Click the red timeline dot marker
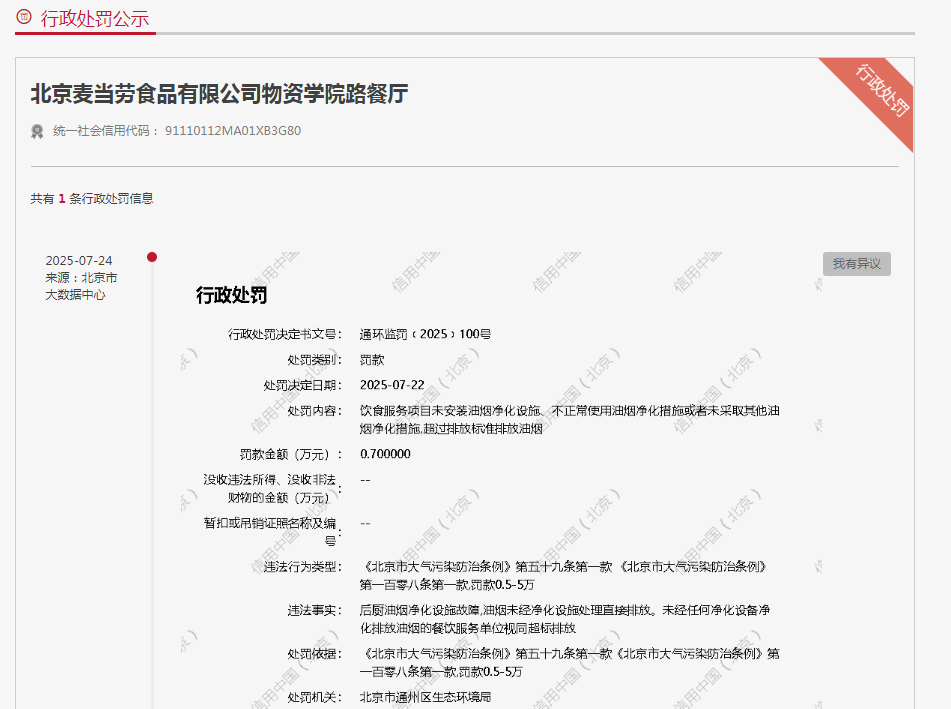 click(x=152, y=257)
